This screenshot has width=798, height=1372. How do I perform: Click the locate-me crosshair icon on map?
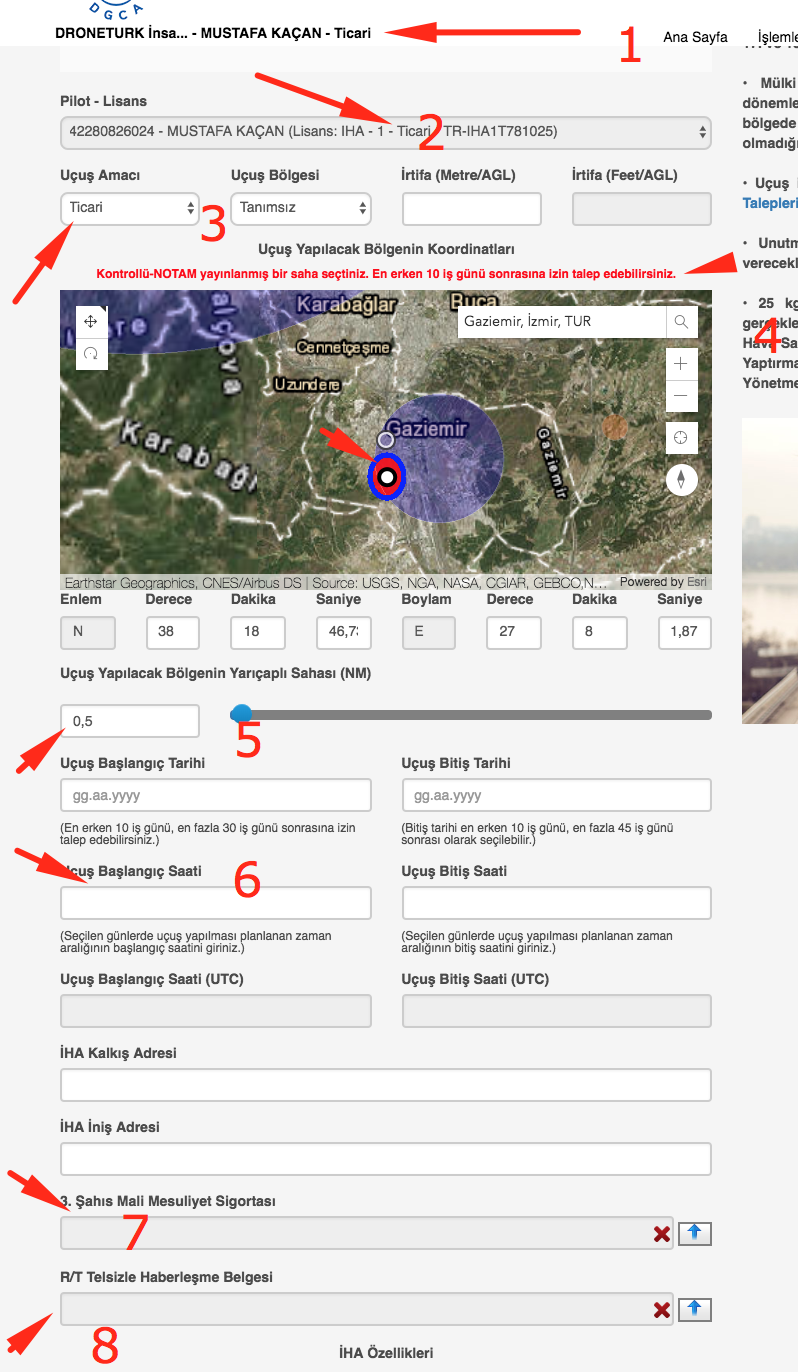[681, 438]
